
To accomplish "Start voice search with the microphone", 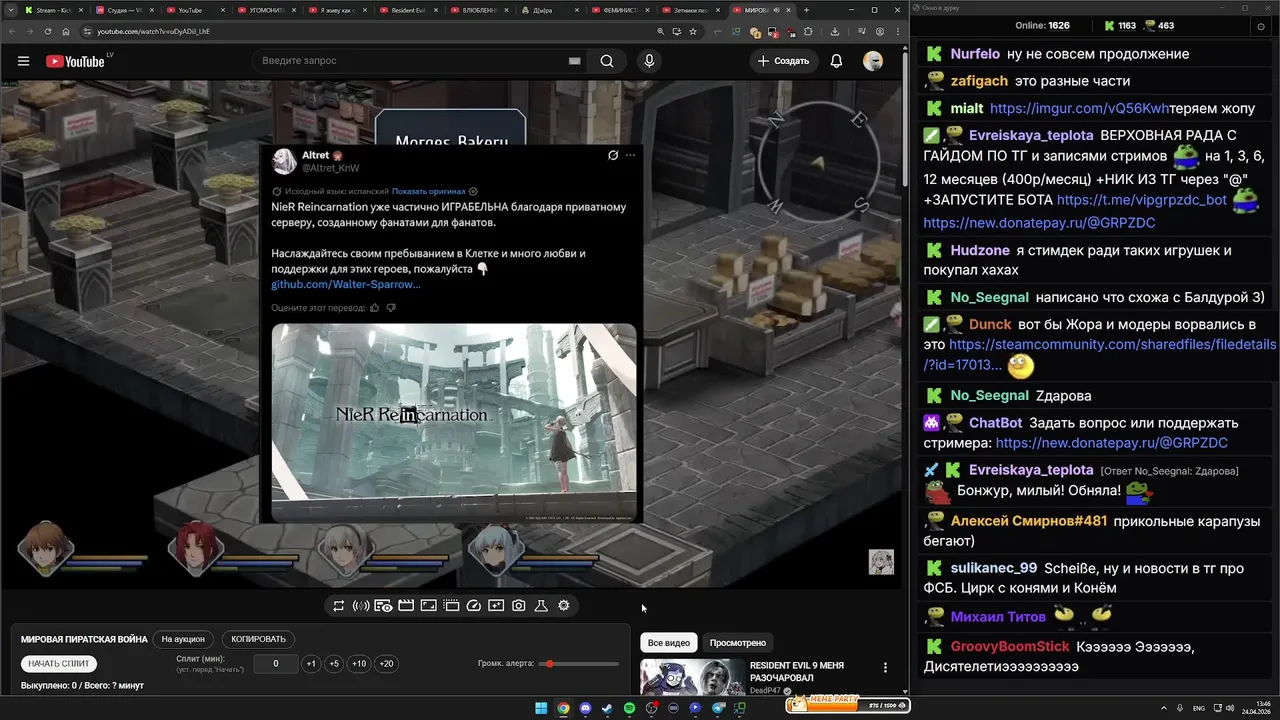I will pos(649,61).
